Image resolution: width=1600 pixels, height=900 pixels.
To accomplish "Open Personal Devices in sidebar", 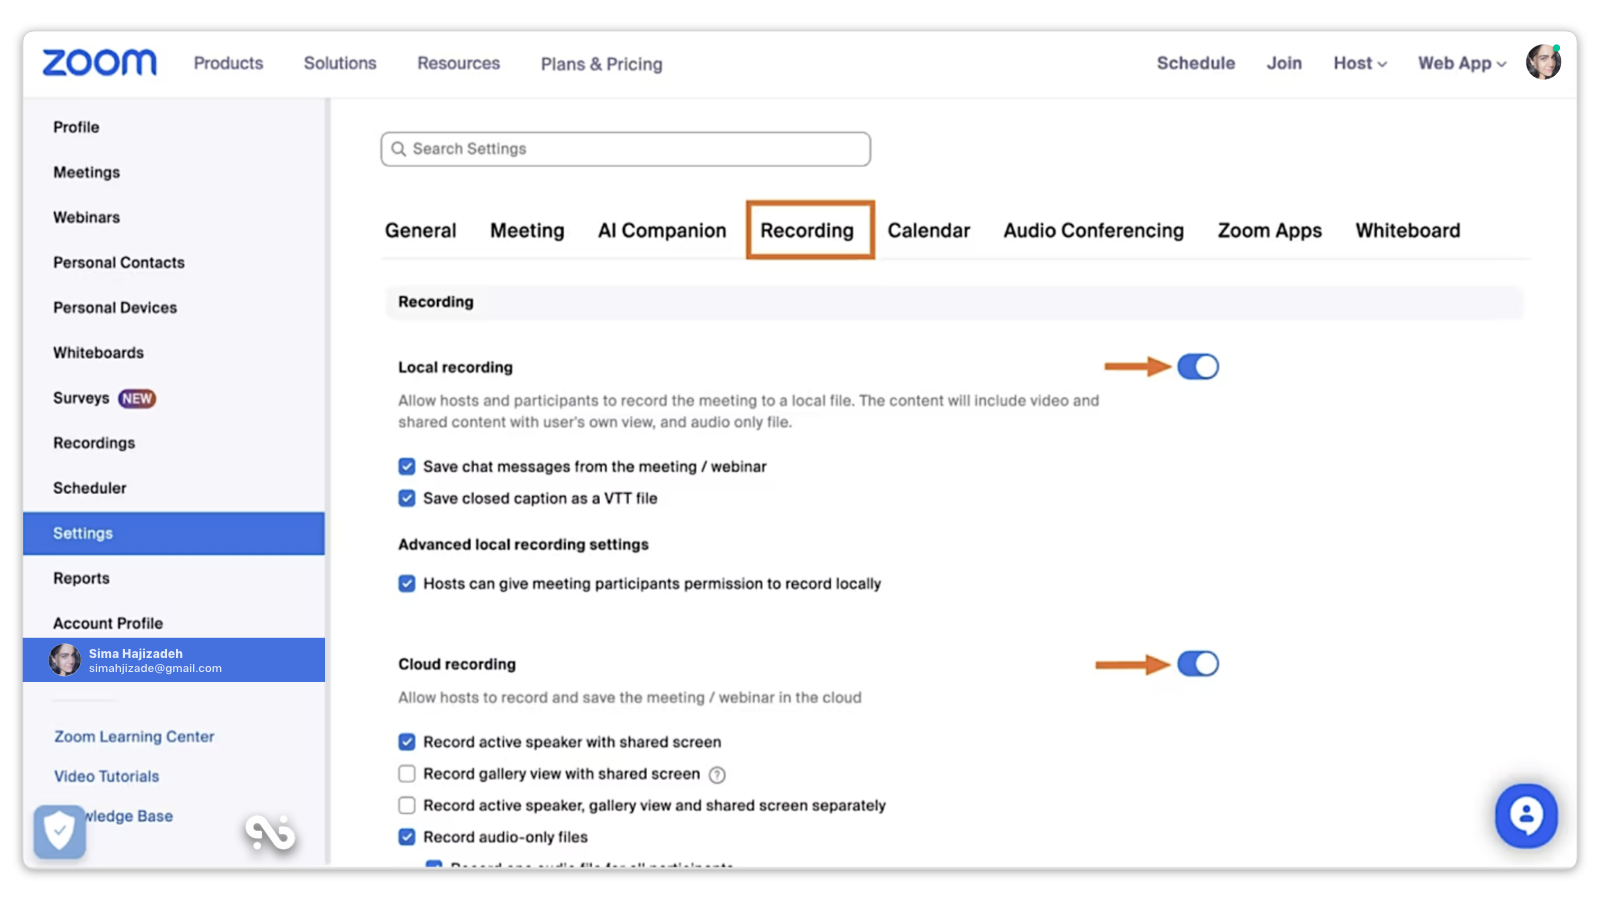I will pyautogui.click(x=115, y=307).
